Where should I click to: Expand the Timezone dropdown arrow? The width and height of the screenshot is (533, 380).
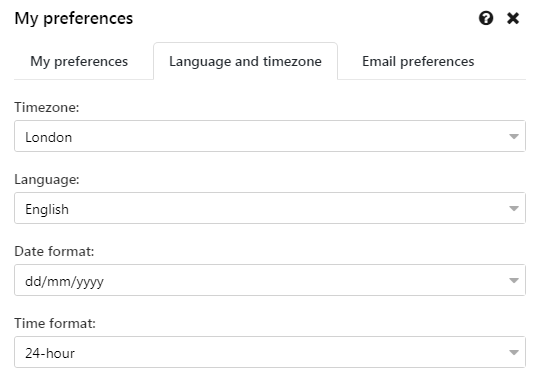pyautogui.click(x=514, y=136)
